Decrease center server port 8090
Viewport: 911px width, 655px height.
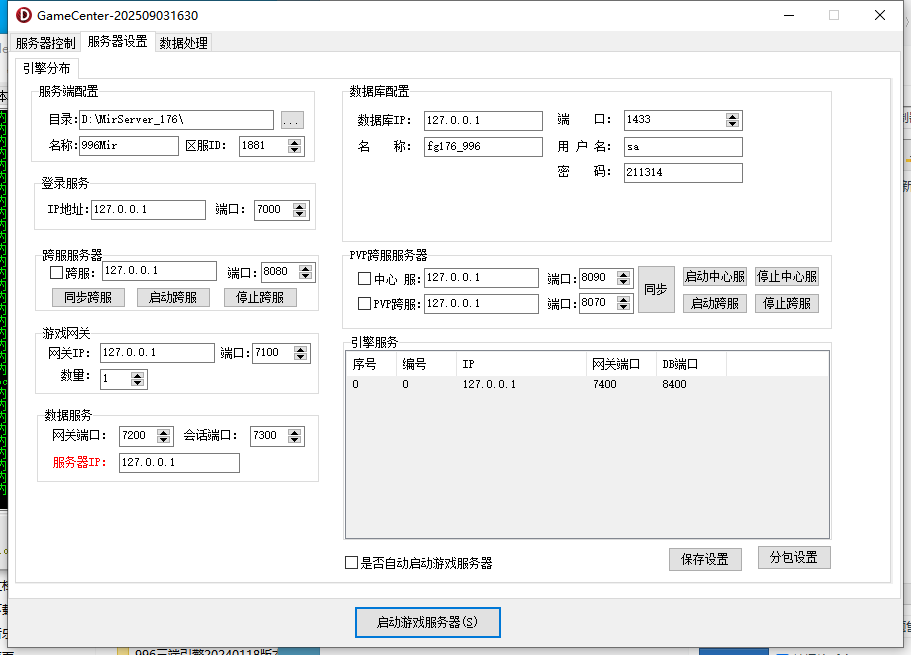[x=623, y=282]
